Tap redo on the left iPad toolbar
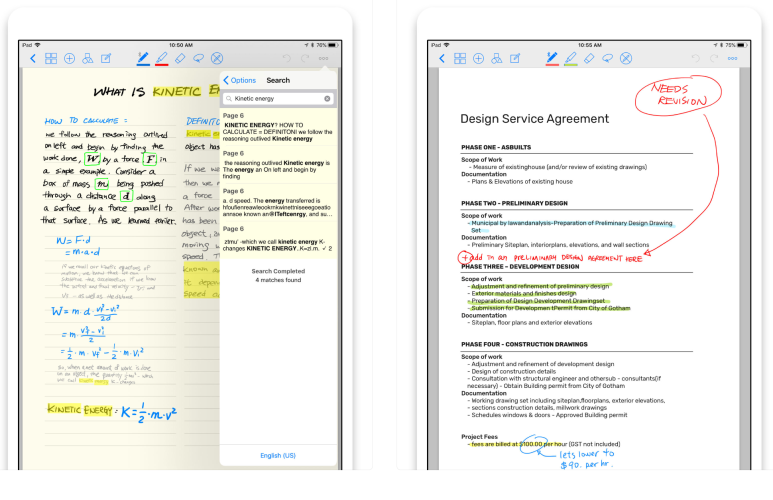The height and width of the screenshot is (500, 773). pos(305,58)
